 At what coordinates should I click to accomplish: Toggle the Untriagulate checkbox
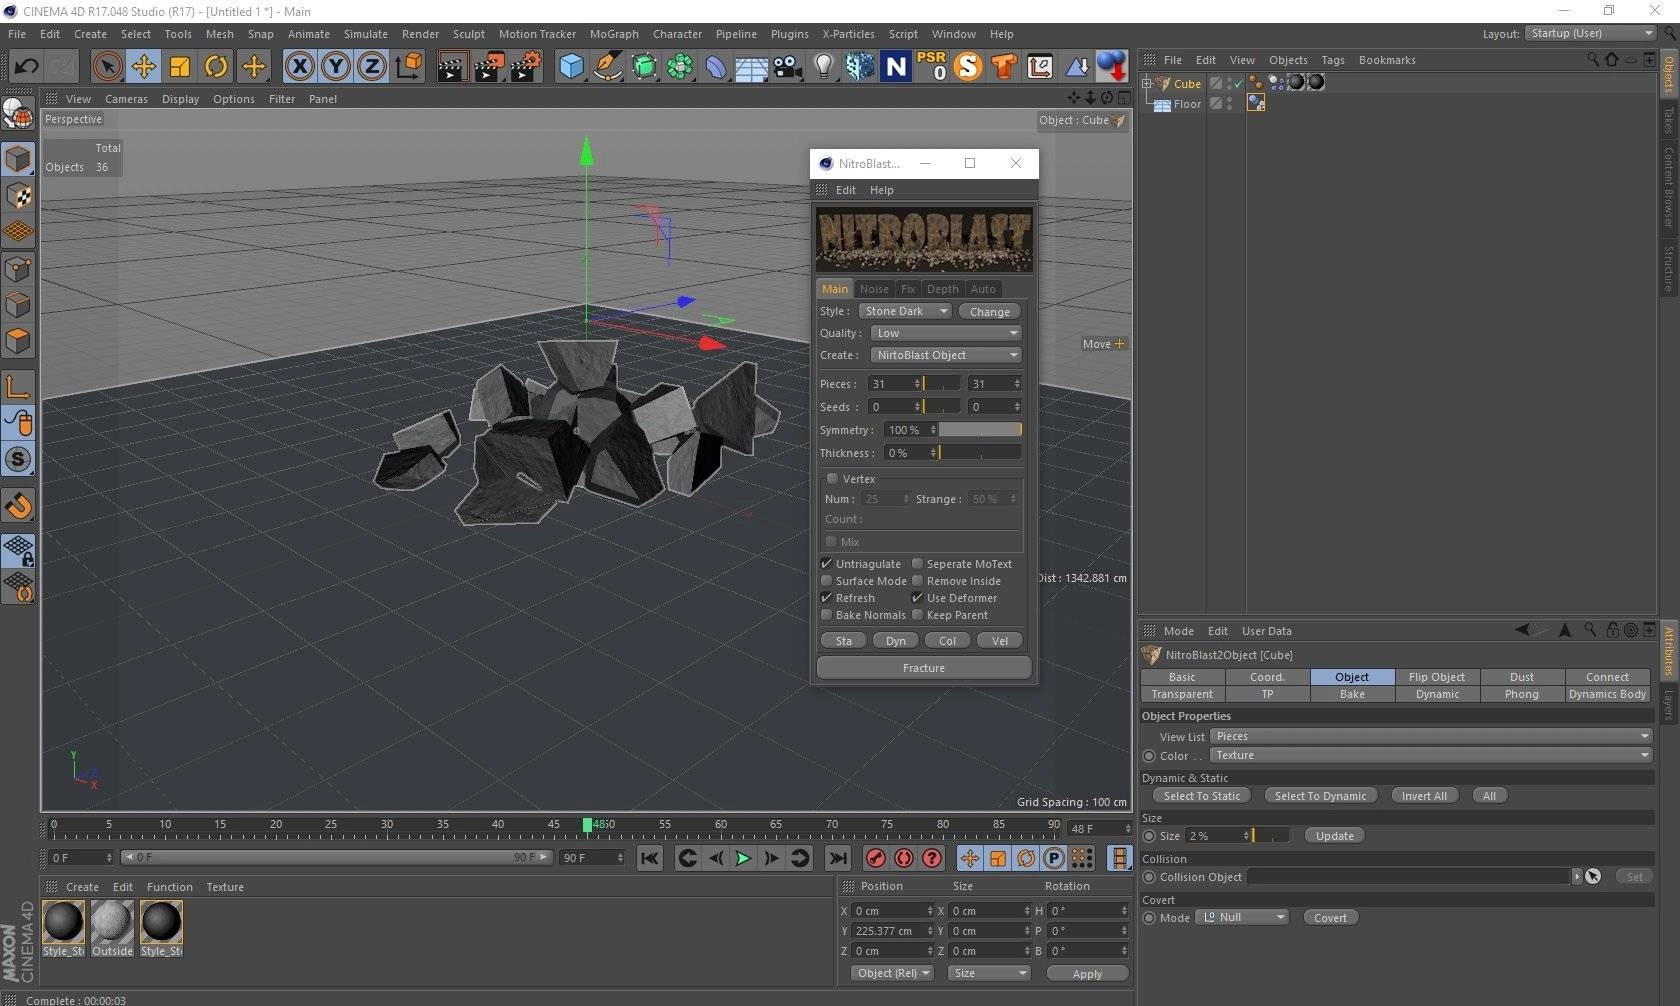(826, 564)
